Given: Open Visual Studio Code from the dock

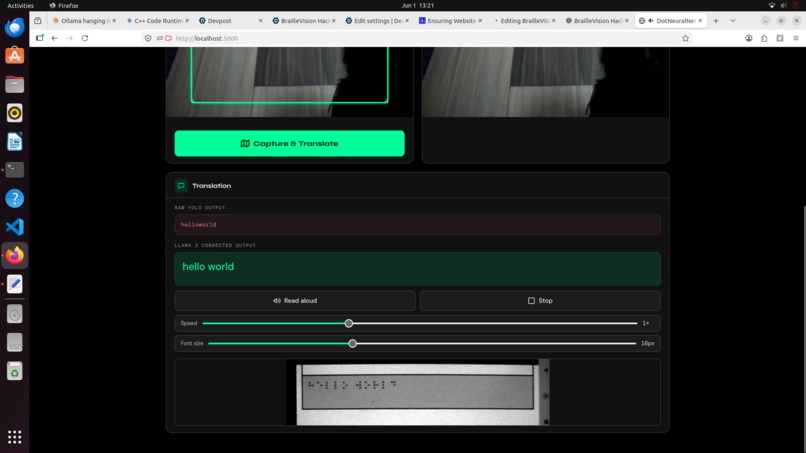Looking at the screenshot, I should [x=14, y=227].
